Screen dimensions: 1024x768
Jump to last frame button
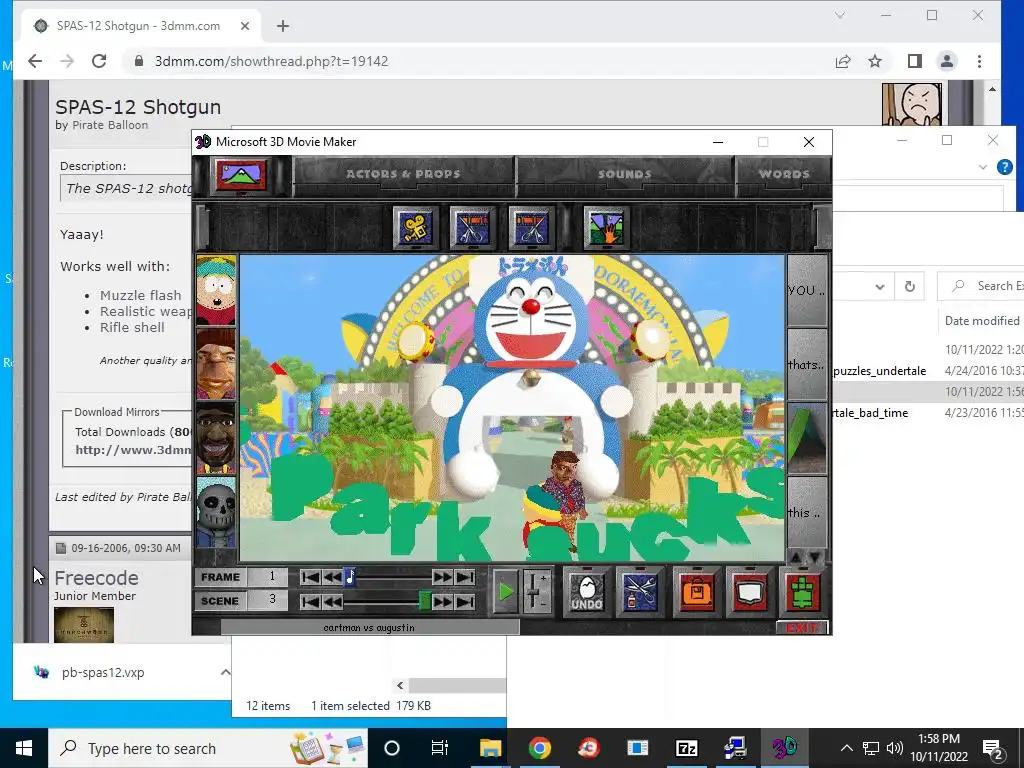464,577
